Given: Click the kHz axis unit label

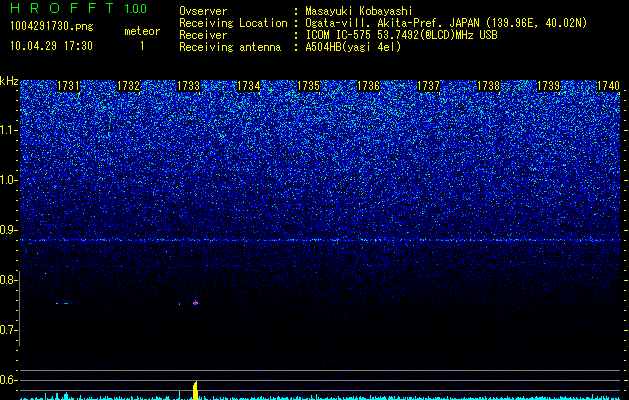Looking at the screenshot, I should point(9,81).
